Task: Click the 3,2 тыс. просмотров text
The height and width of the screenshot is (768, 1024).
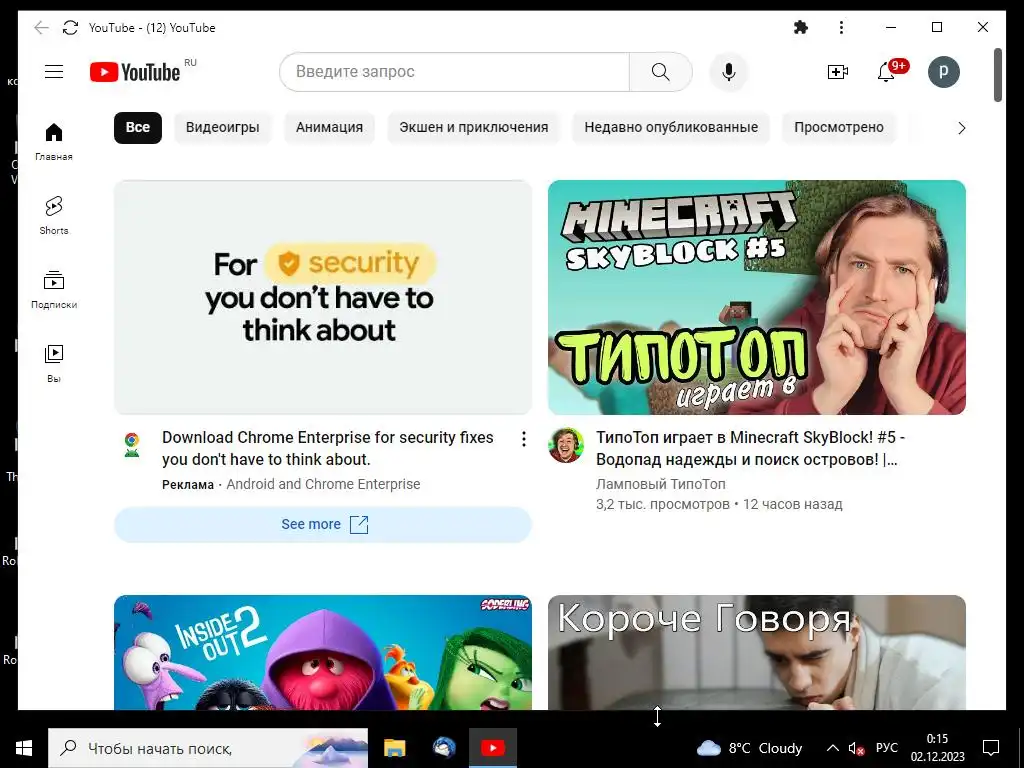Action: 662,504
